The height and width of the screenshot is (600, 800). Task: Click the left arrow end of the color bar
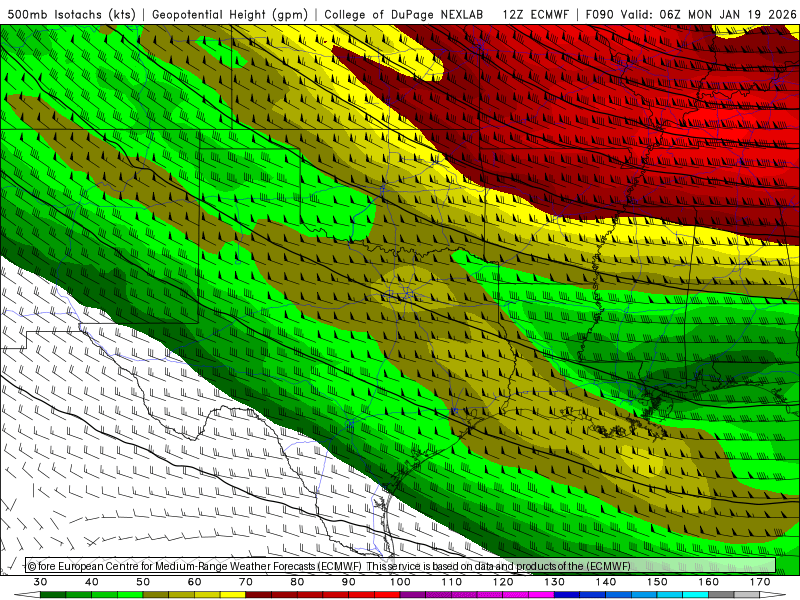[x=27, y=595]
